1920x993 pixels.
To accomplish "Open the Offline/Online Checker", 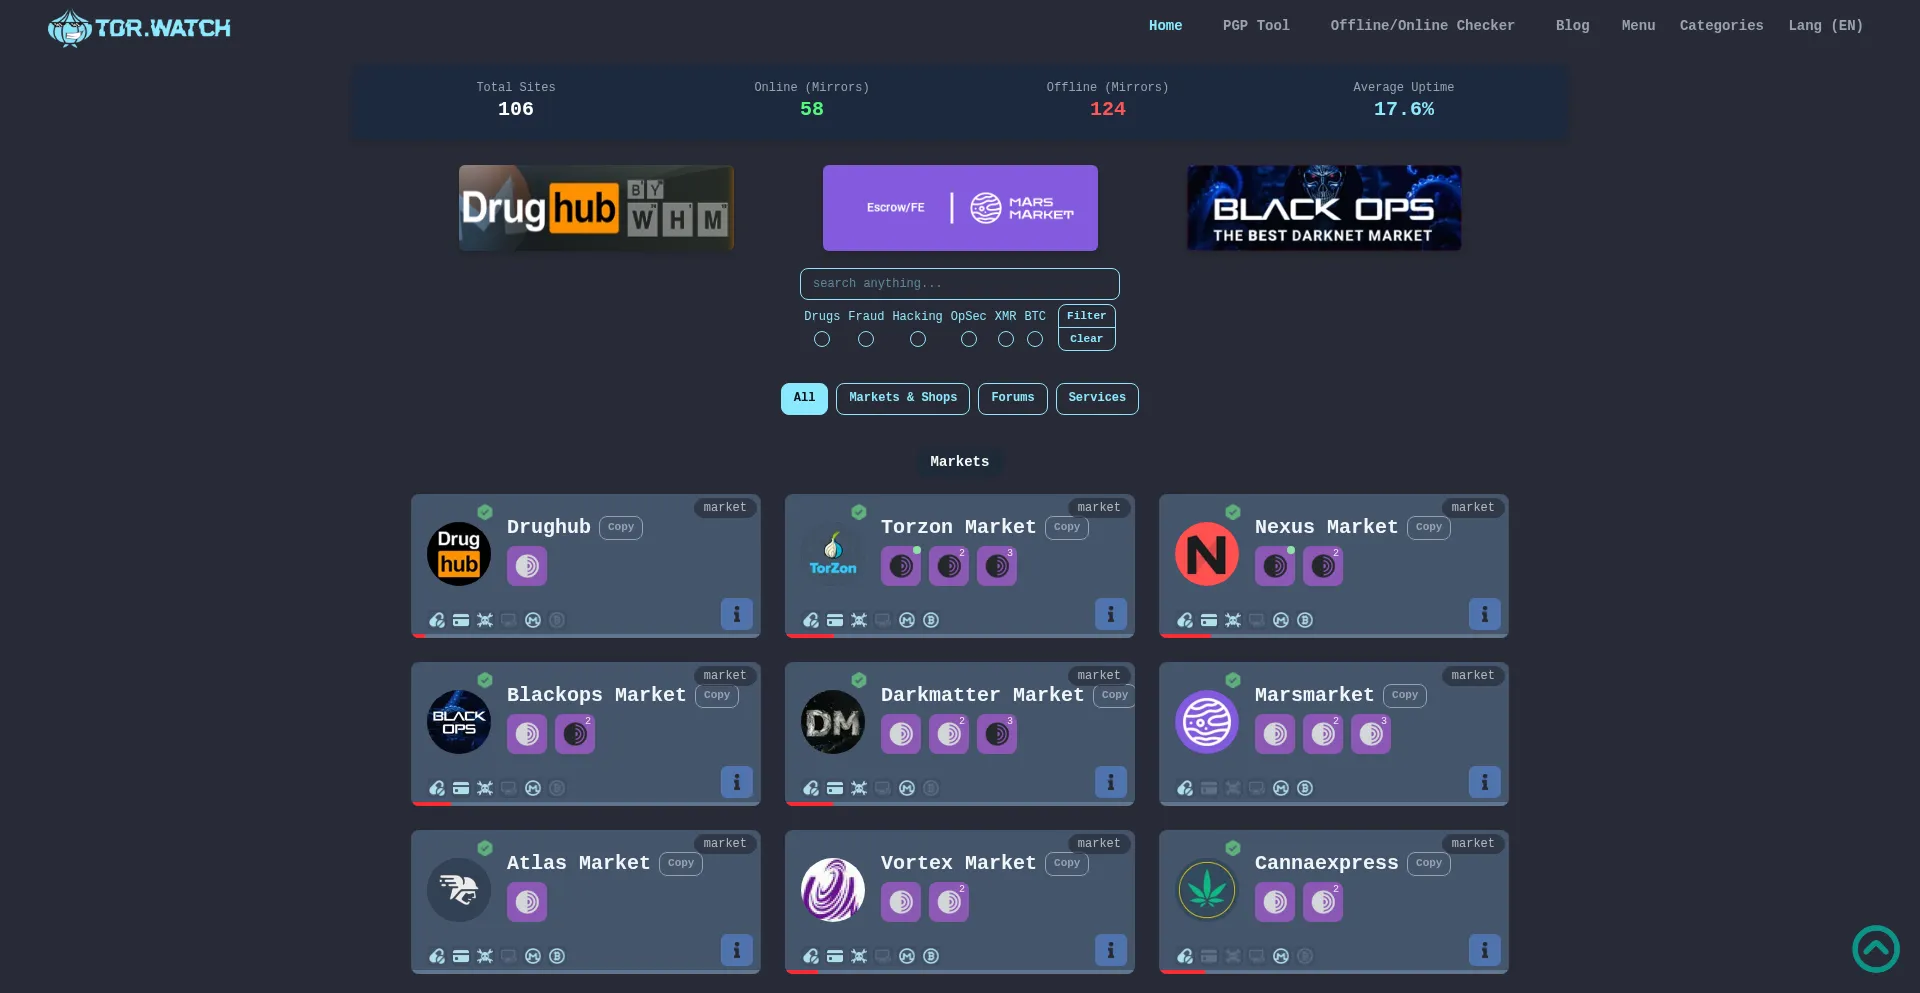I will tap(1422, 26).
